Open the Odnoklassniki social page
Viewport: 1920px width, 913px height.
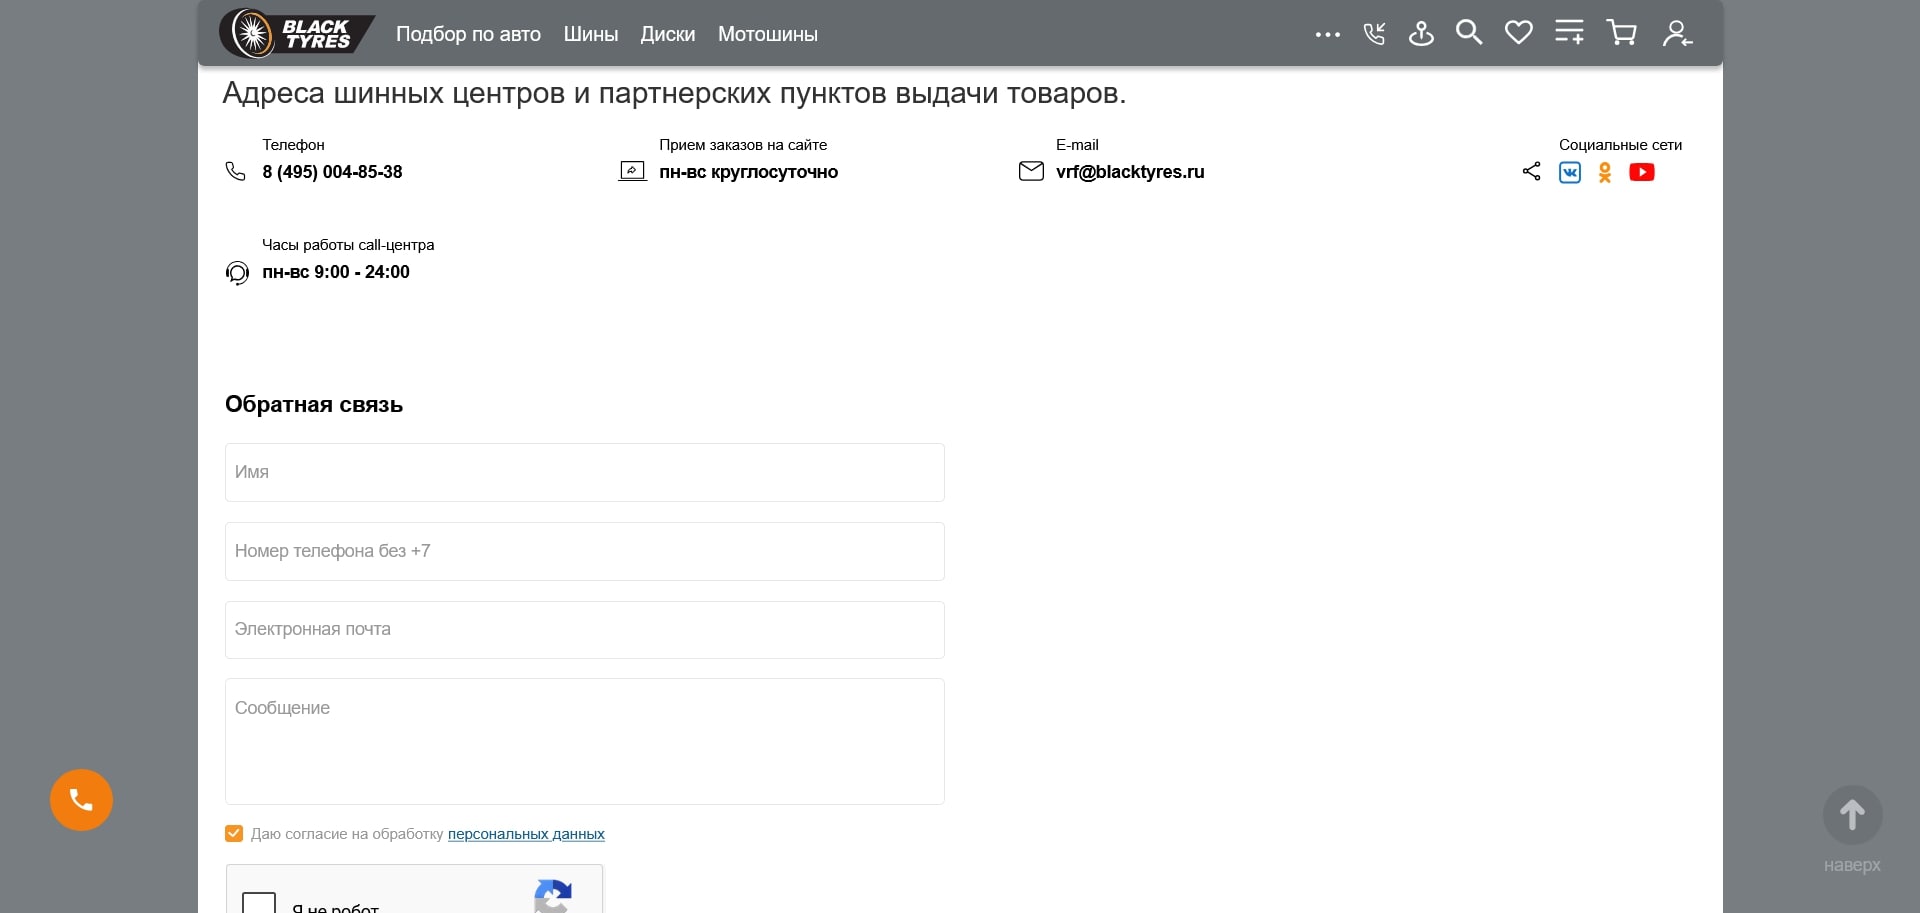[x=1605, y=173]
